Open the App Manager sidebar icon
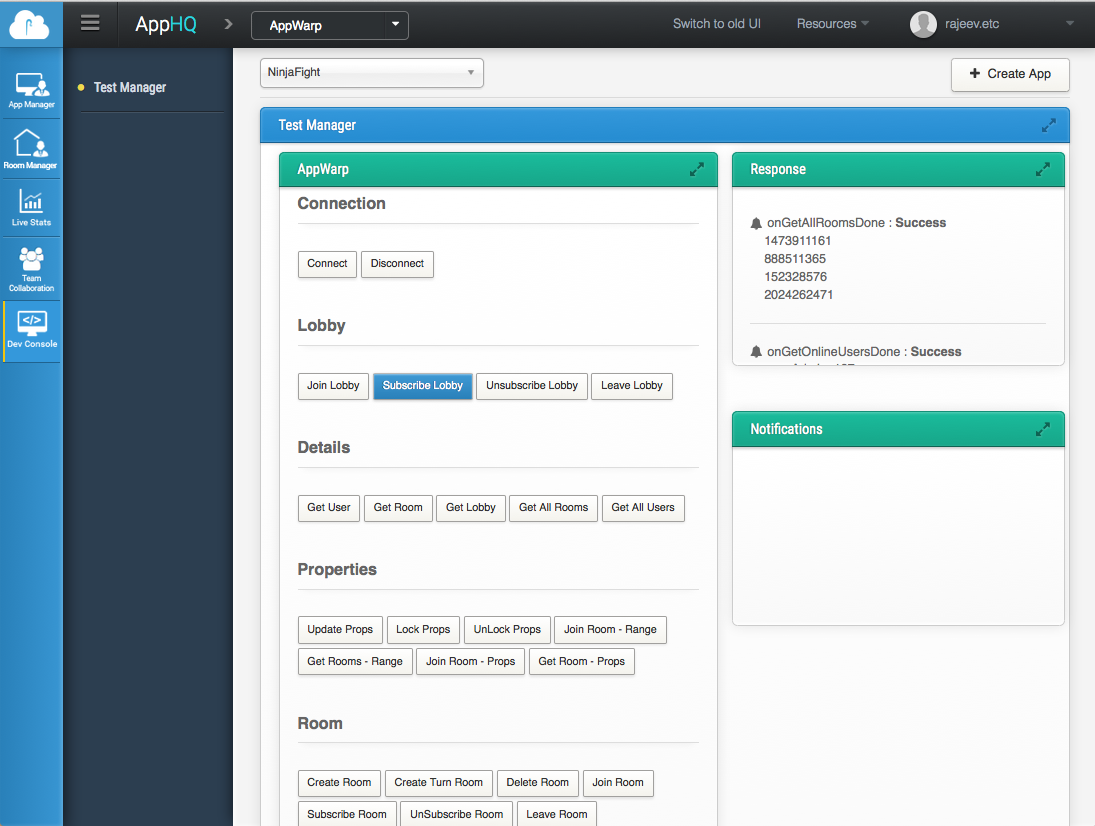 tap(31, 90)
